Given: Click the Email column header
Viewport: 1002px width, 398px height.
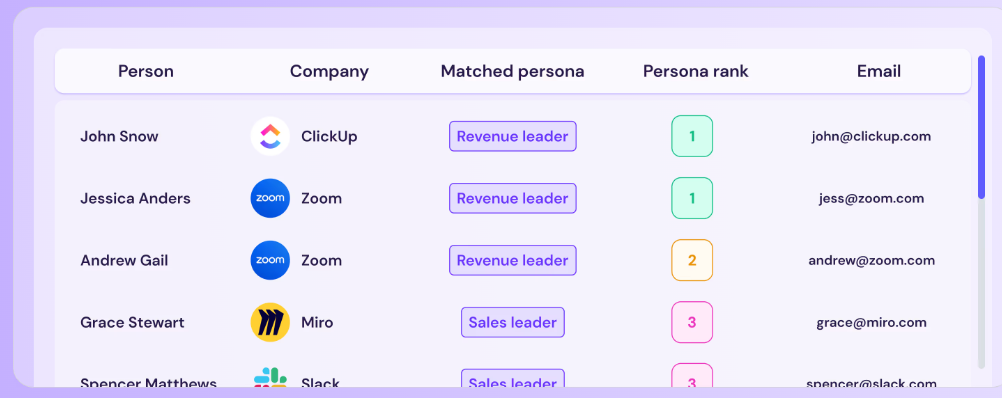Looking at the screenshot, I should pyautogui.click(x=879, y=71).
